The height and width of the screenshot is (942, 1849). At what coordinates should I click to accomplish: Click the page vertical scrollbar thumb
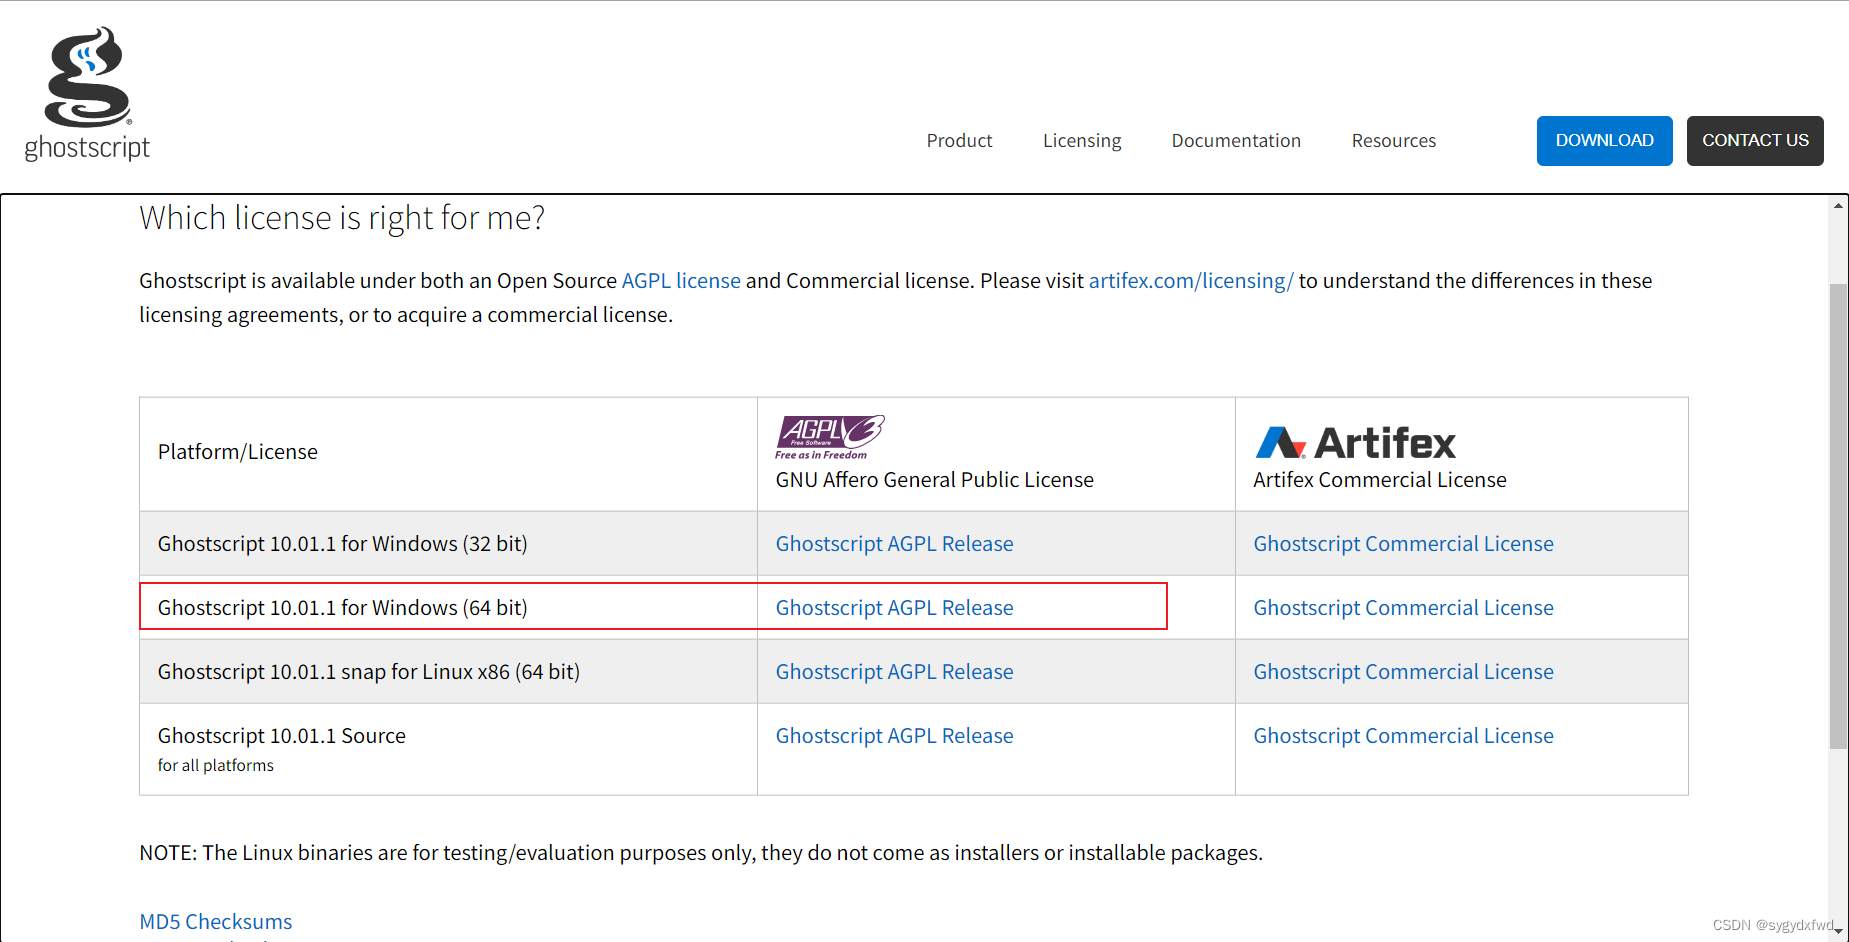pyautogui.click(x=1838, y=516)
